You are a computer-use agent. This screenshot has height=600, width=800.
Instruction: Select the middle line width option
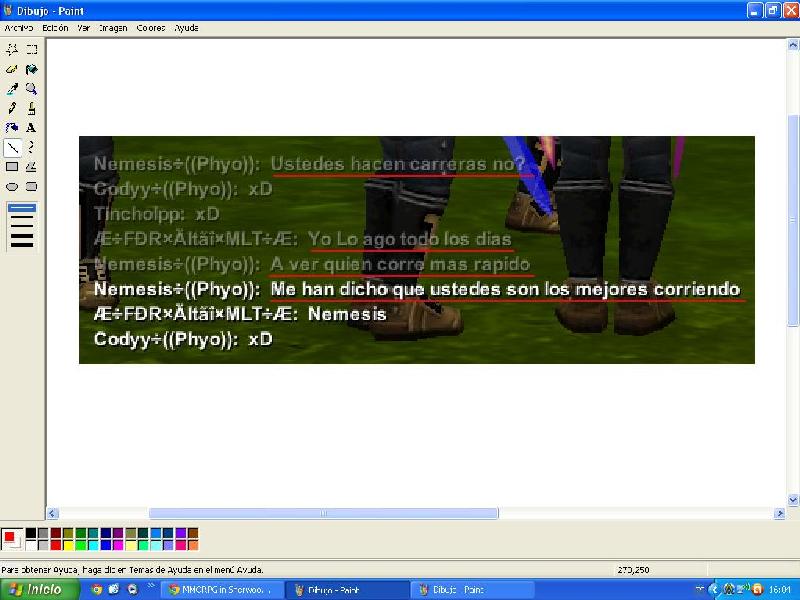[x=22, y=226]
